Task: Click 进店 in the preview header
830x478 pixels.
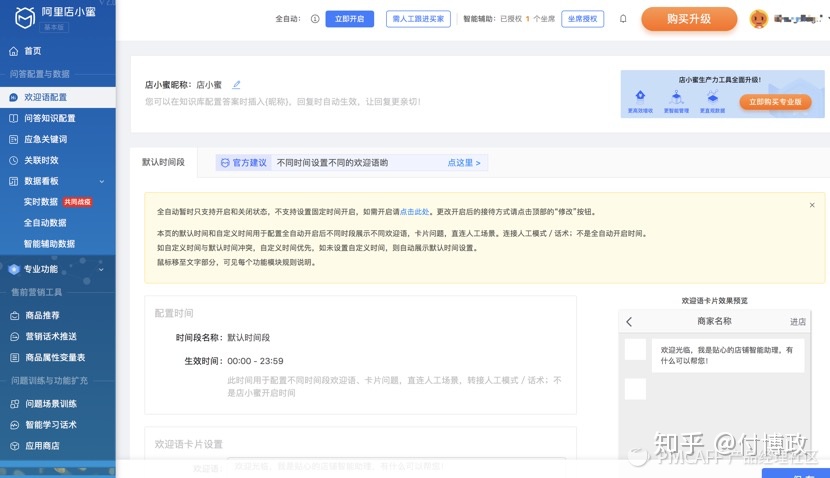Action: 798,321
